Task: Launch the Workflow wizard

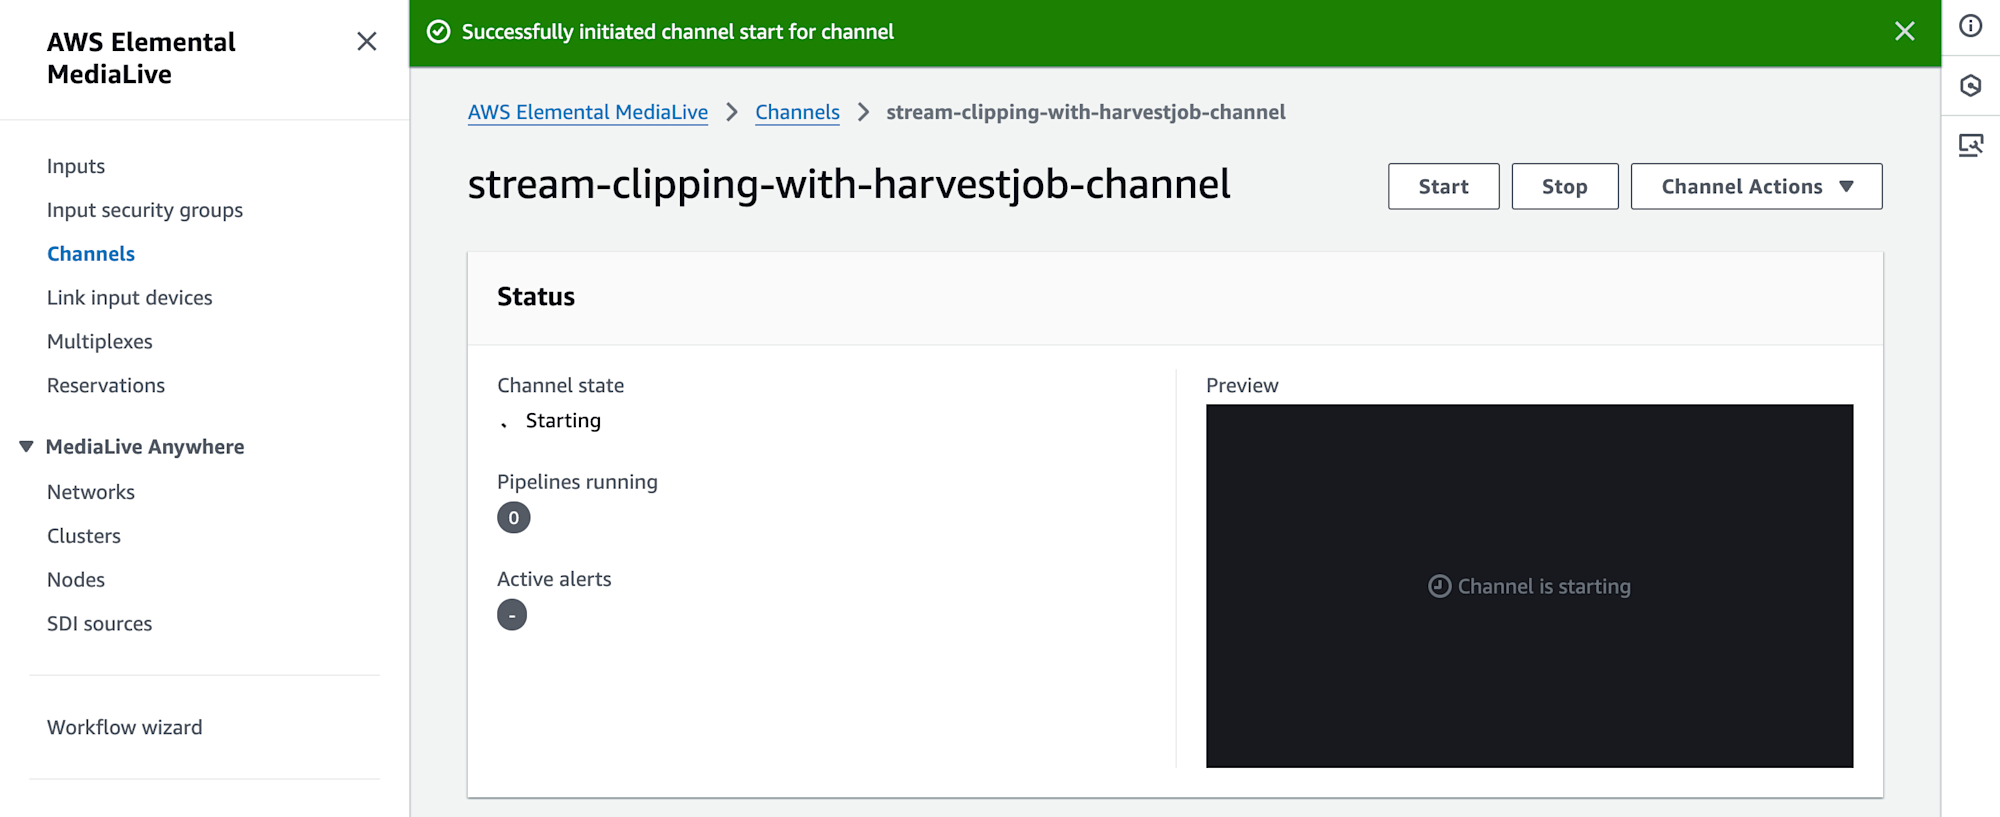Action: (125, 728)
